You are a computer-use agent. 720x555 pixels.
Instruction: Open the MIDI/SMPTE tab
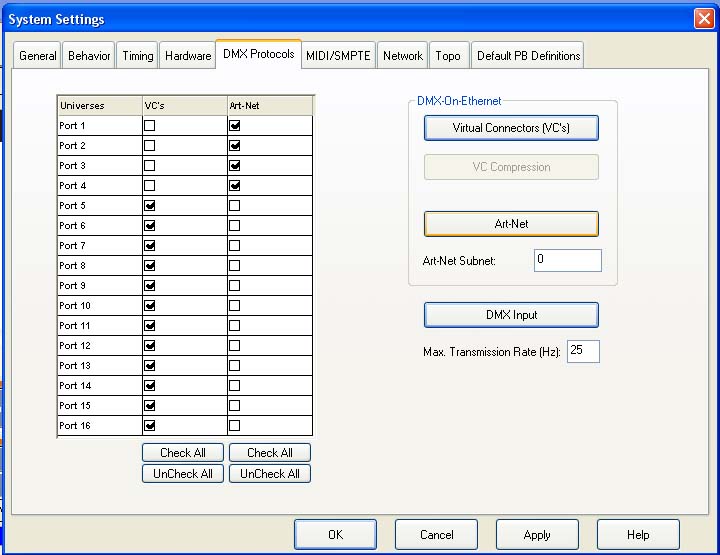click(x=339, y=56)
